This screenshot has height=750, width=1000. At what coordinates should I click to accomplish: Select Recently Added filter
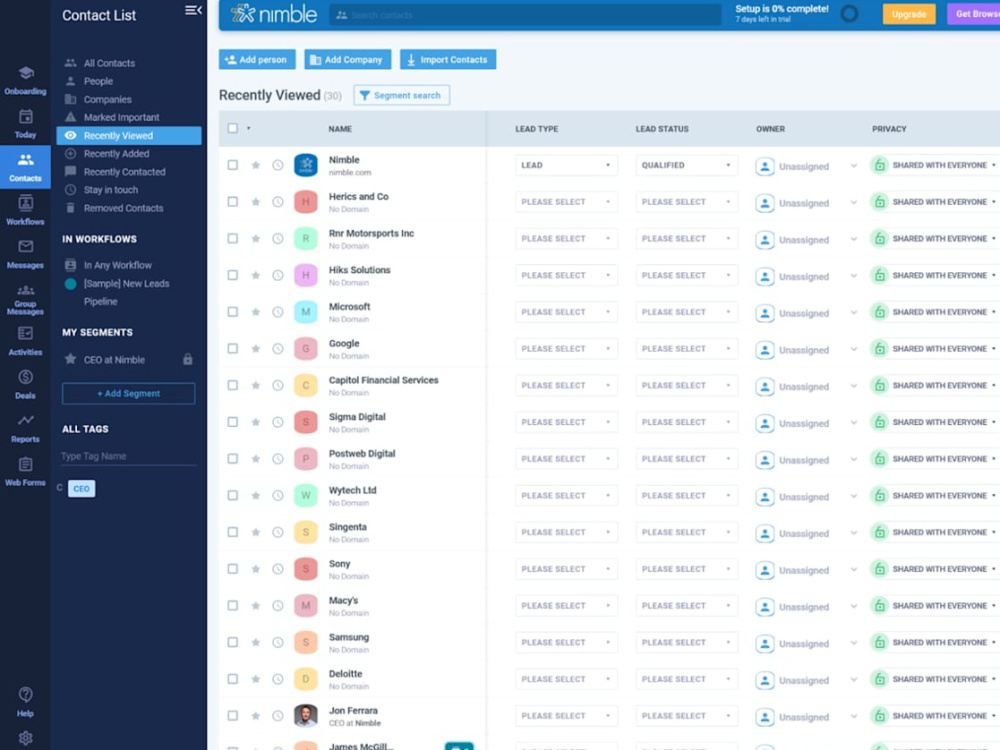point(116,154)
